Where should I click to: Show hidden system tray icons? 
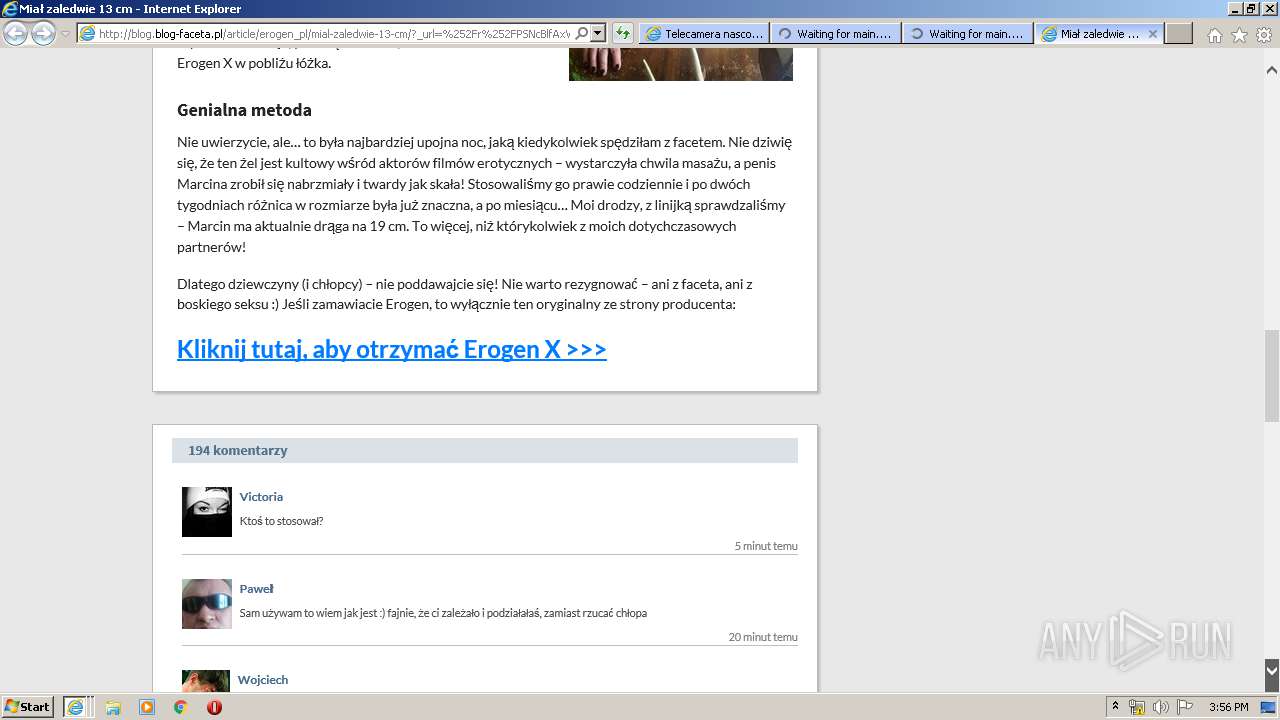click(x=1116, y=707)
